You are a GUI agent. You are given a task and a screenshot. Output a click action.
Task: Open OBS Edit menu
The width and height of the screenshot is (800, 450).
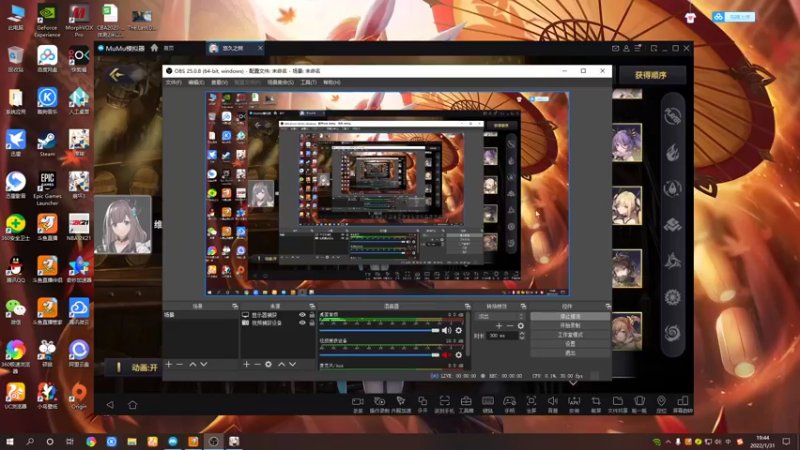click(196, 83)
